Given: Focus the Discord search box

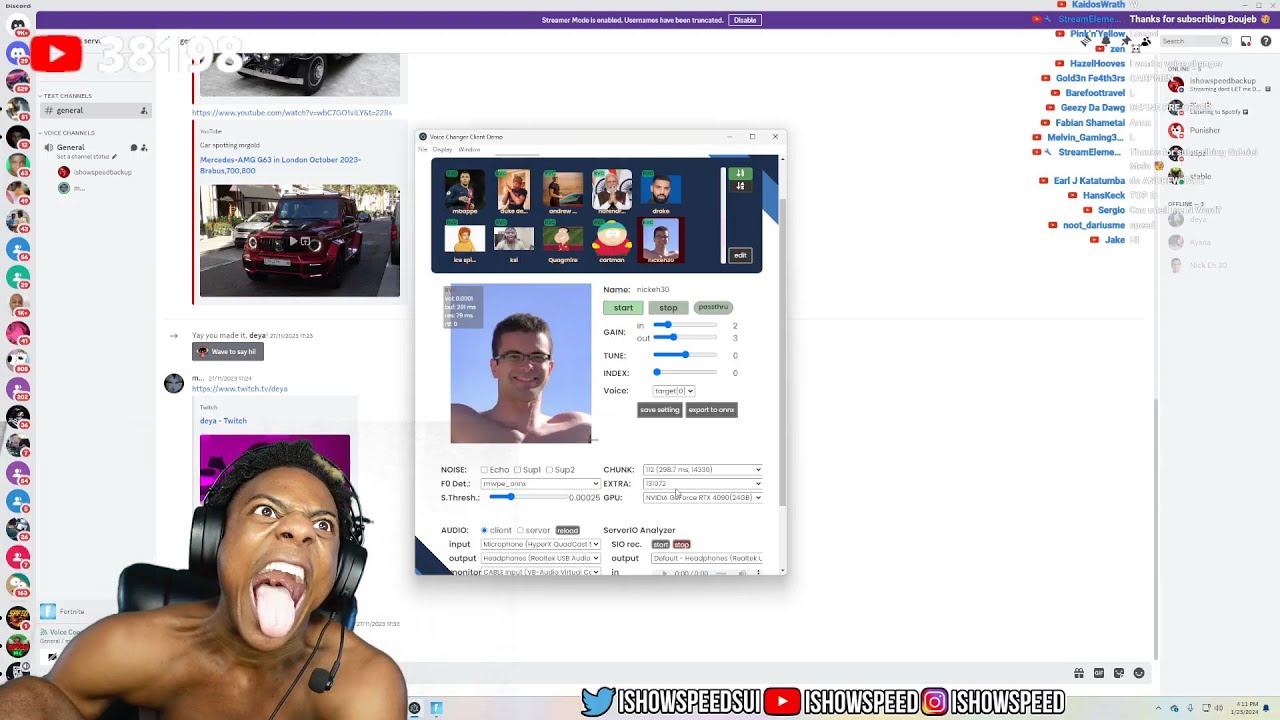Looking at the screenshot, I should click(x=1195, y=41).
